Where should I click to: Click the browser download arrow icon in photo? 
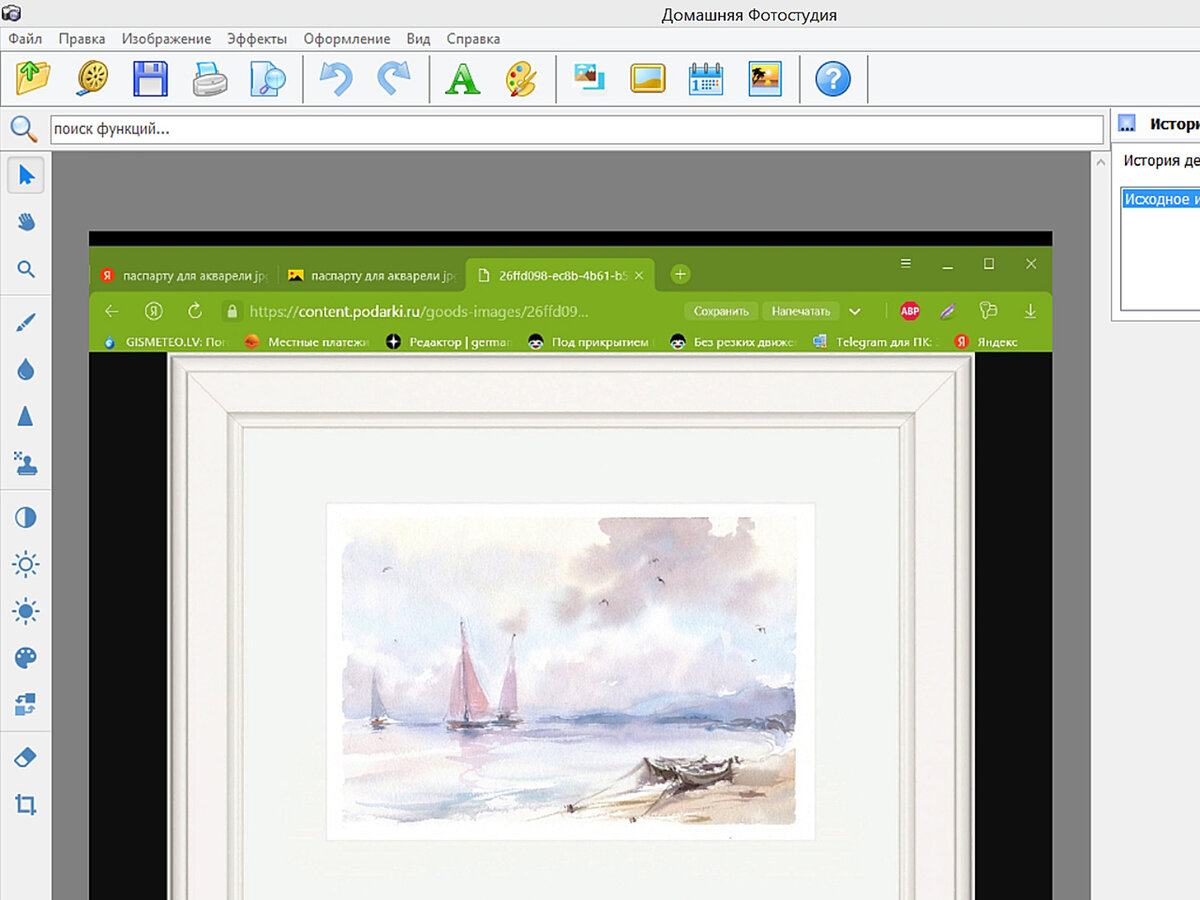tap(1030, 311)
